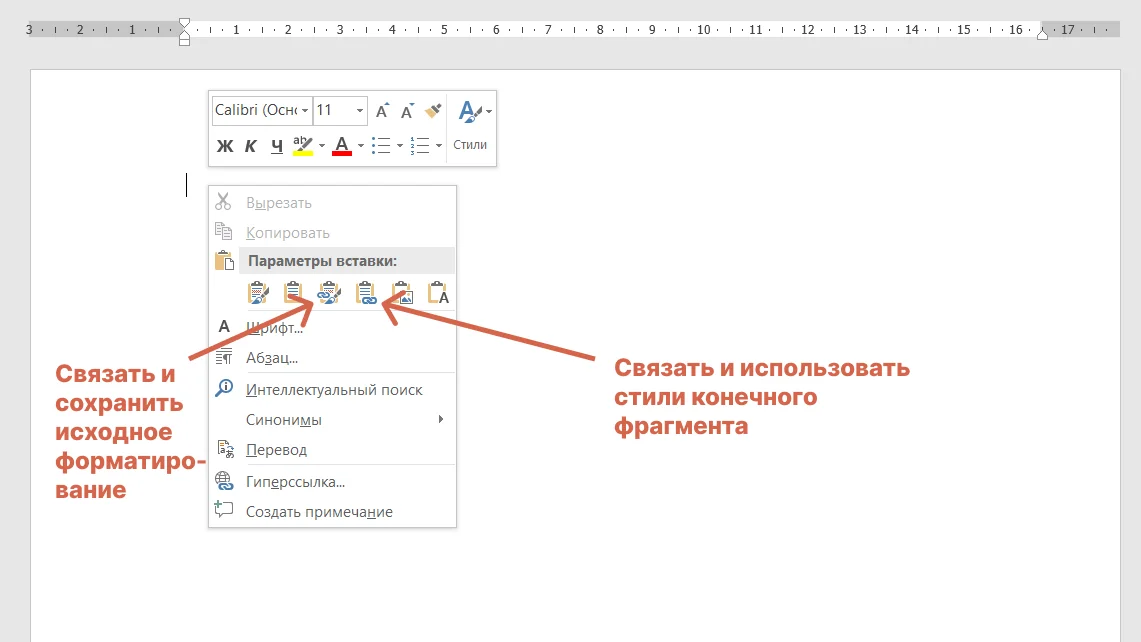Viewport: 1141px width, 642px height.
Task: Paste keeping source formatting (first paste option)
Action: click(x=258, y=293)
